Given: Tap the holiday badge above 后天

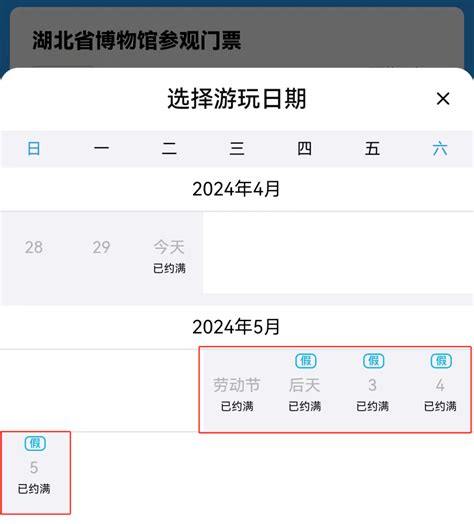Looking at the screenshot, I should (x=306, y=361).
